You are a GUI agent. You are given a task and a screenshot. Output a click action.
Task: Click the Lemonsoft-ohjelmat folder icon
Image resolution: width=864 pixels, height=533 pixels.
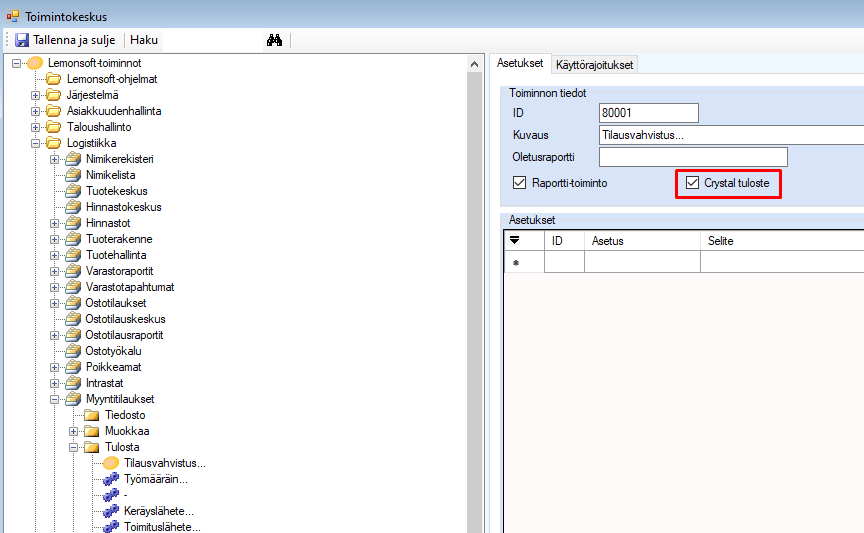pos(54,79)
